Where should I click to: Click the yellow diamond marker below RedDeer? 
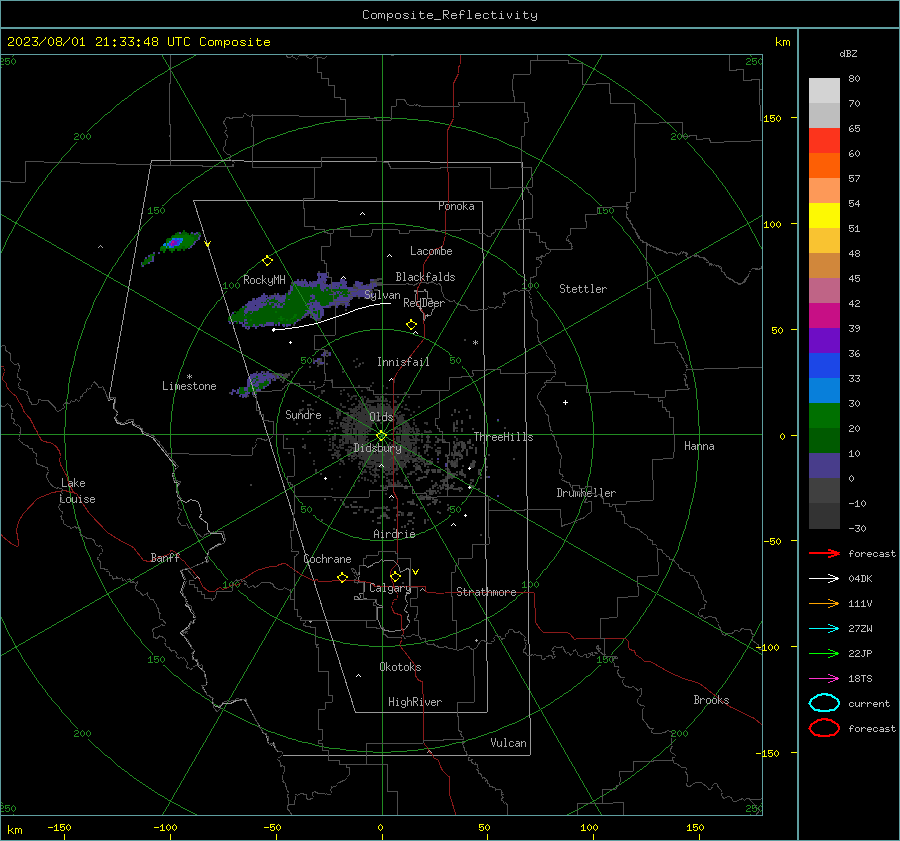[x=412, y=325]
